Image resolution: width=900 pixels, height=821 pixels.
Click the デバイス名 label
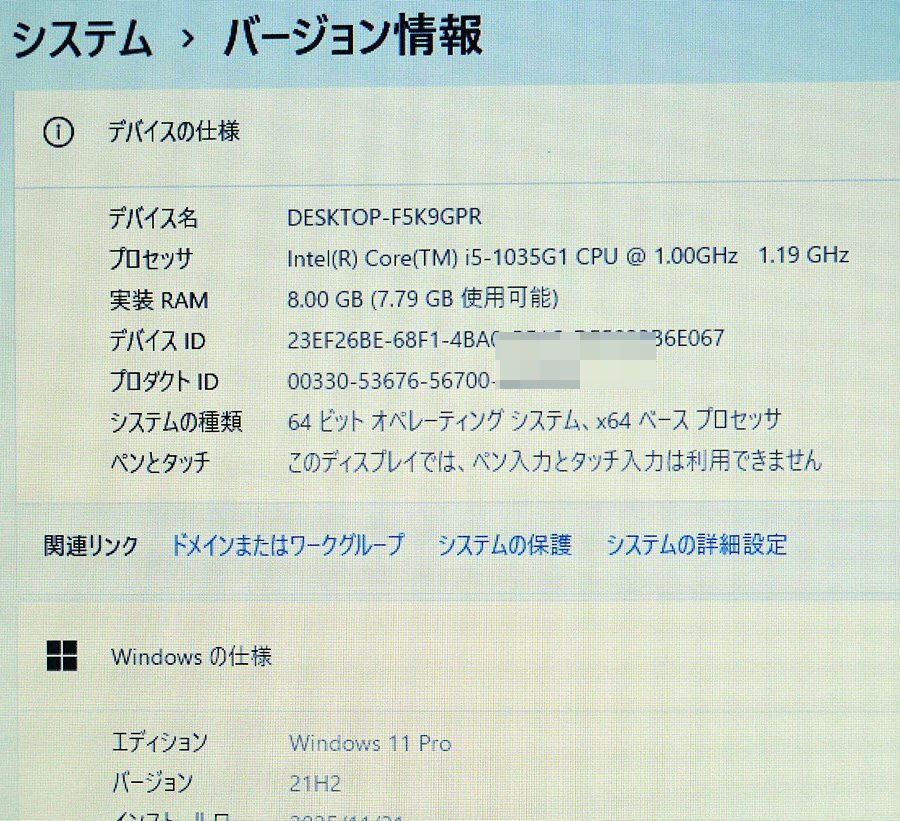[153, 218]
